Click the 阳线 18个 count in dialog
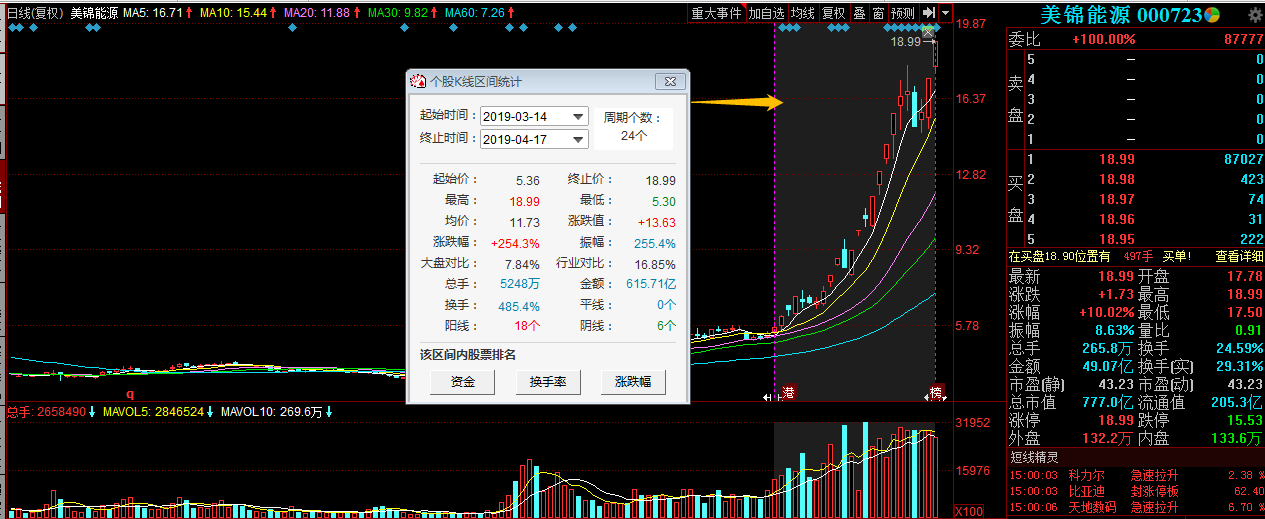The height and width of the screenshot is (519, 1265). pos(527,325)
